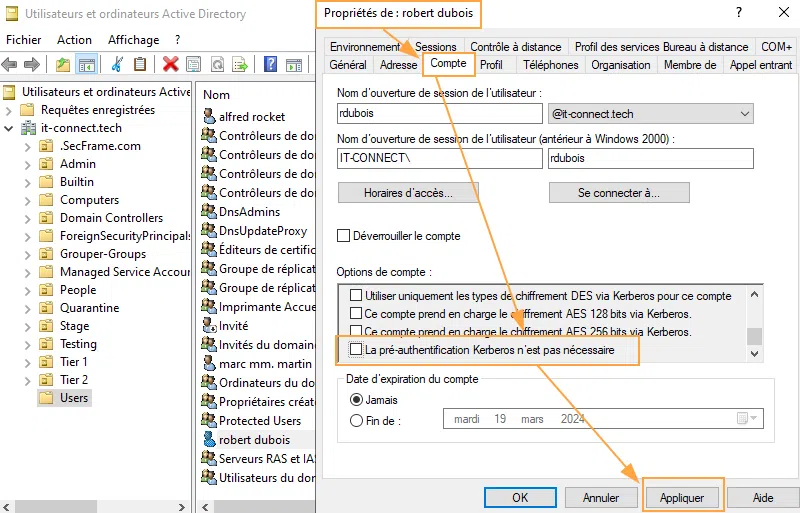Click the red X Delete icon
This screenshot has height=513, width=800.
pyautogui.click(x=170, y=64)
